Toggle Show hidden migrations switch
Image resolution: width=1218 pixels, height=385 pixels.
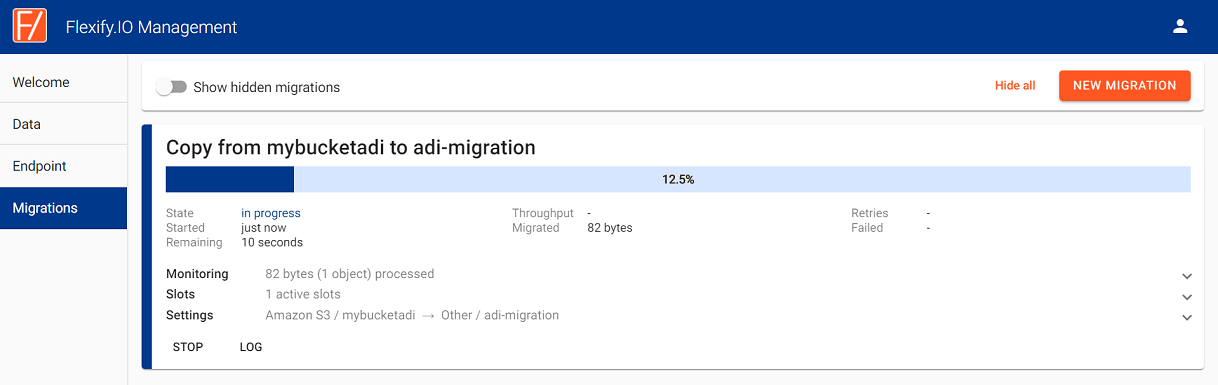[172, 87]
